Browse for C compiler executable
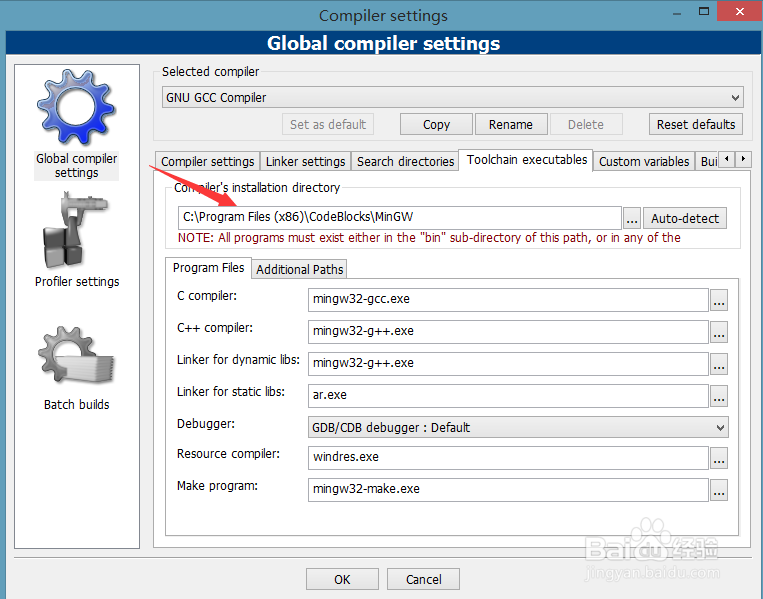Viewport: 763px width, 599px height. 719,300
